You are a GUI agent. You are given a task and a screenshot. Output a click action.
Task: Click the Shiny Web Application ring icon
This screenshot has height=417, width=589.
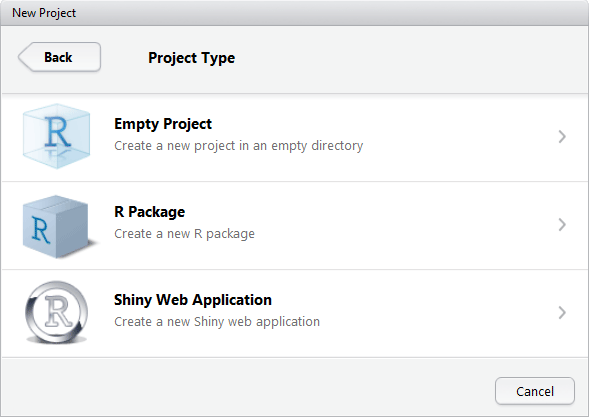[x=57, y=312]
